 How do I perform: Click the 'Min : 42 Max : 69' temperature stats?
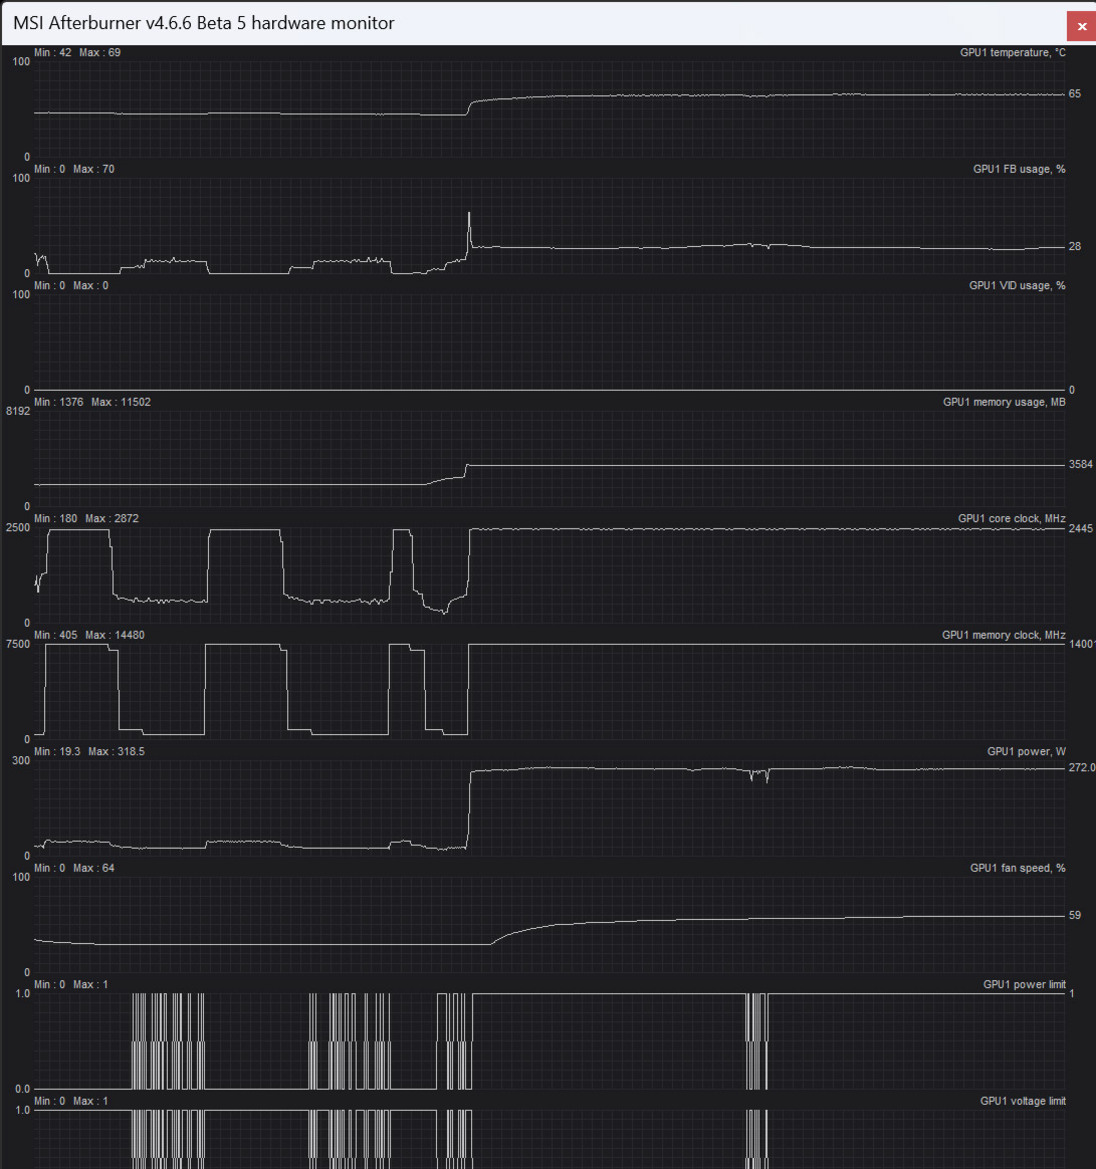78,53
